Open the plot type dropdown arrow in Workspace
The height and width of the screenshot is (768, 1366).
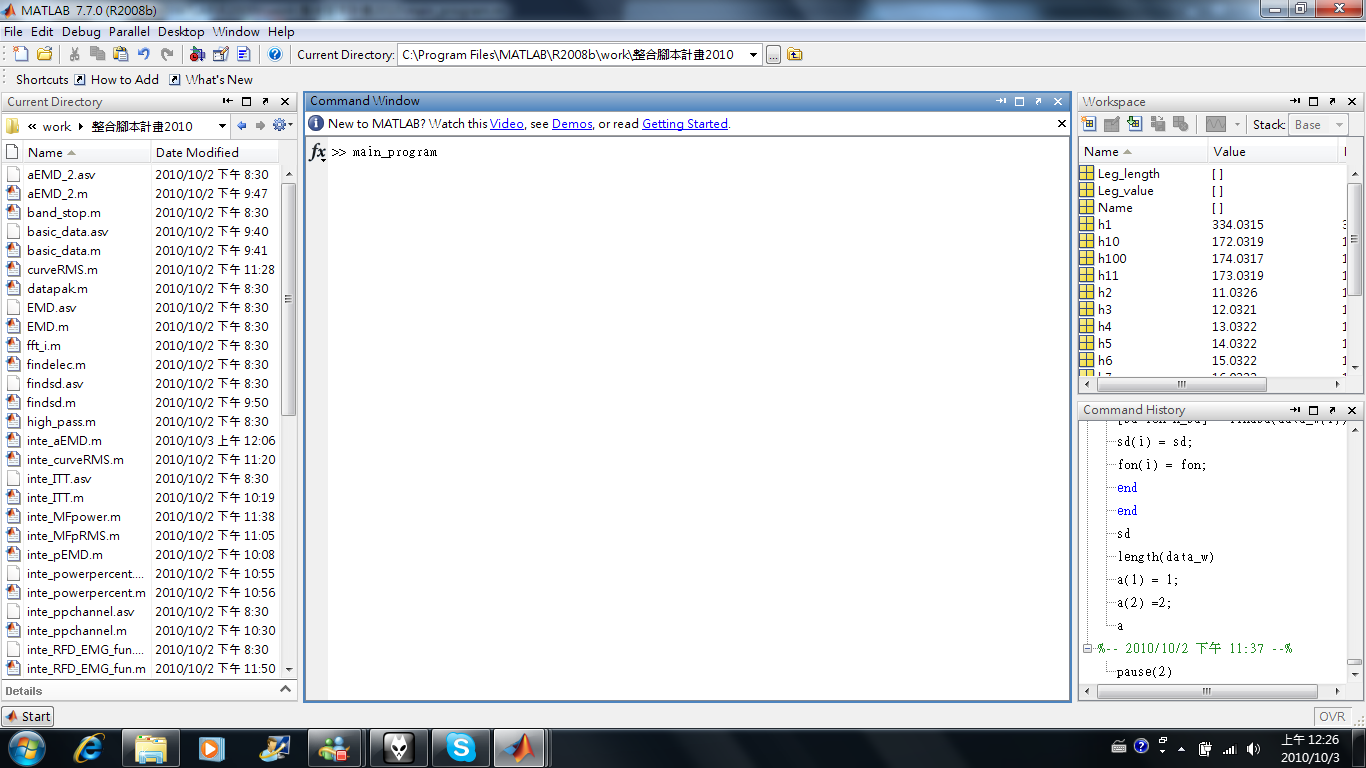(x=1237, y=124)
